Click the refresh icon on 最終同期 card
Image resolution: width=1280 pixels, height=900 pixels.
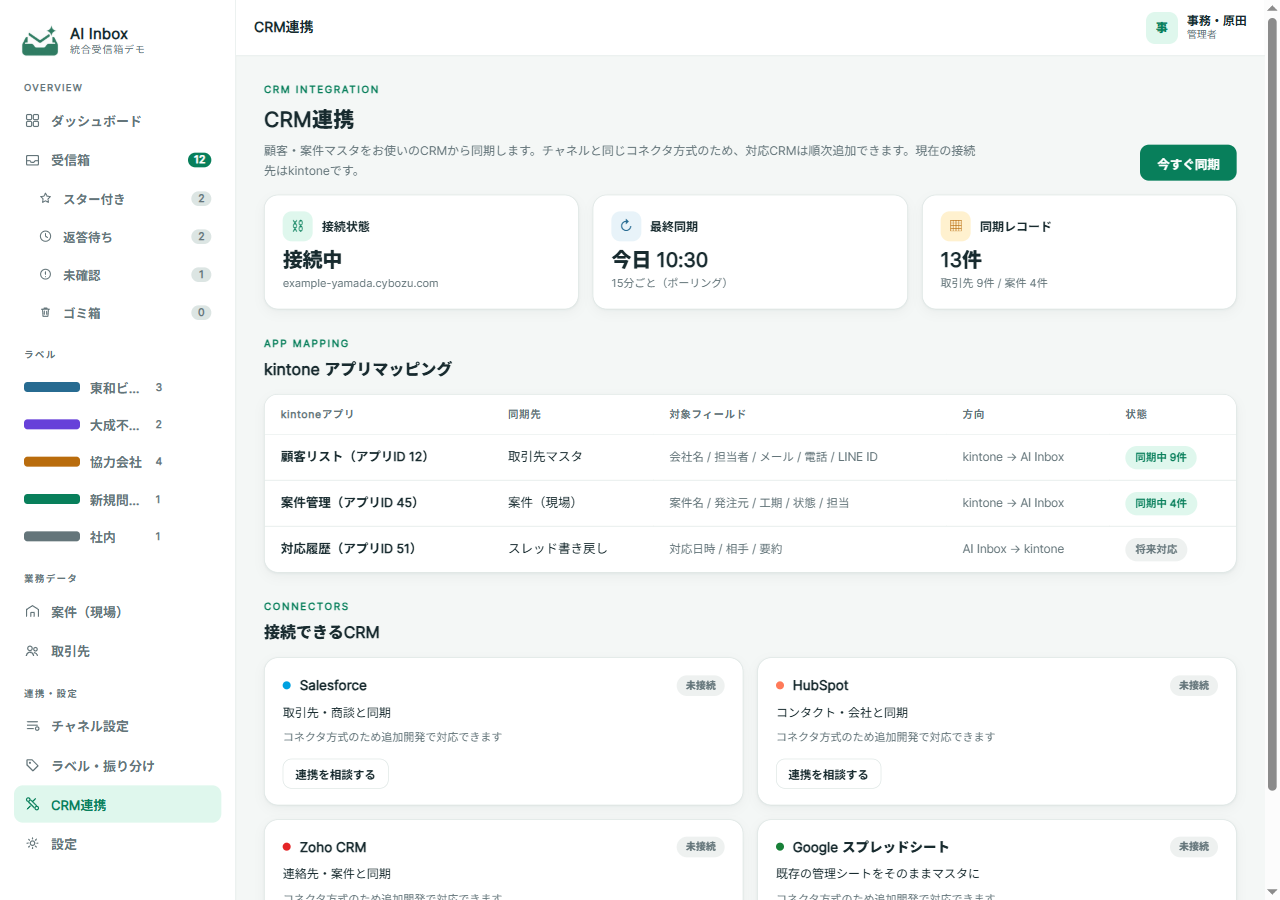(627, 226)
